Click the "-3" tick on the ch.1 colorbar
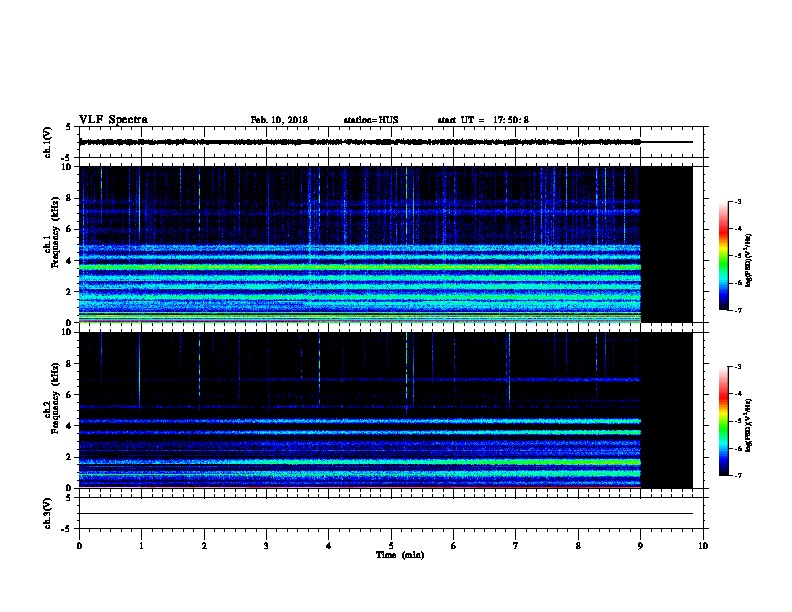Screen dimensions: 792x612 (737, 202)
